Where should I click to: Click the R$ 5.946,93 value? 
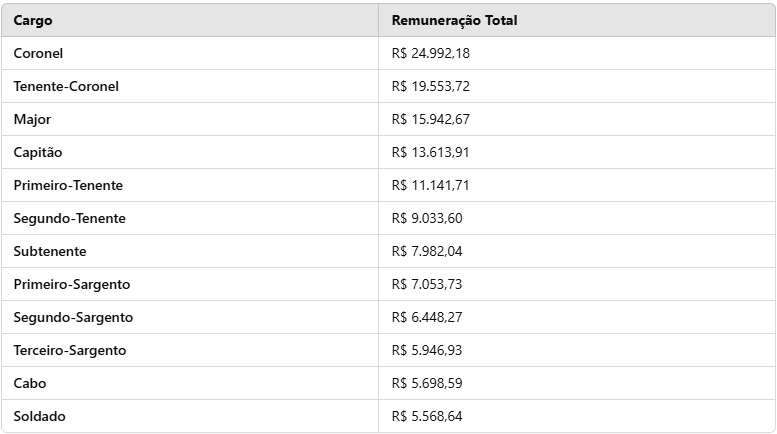427,350
